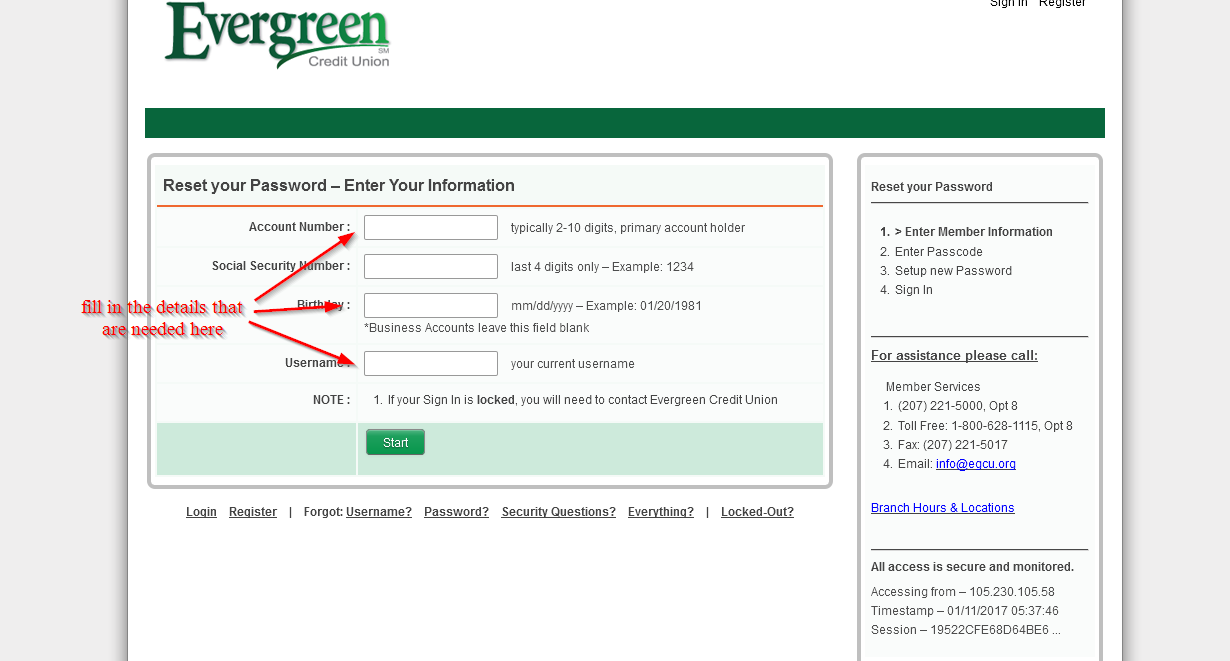Click 'For assistance please call:' heading

[x=954, y=356]
